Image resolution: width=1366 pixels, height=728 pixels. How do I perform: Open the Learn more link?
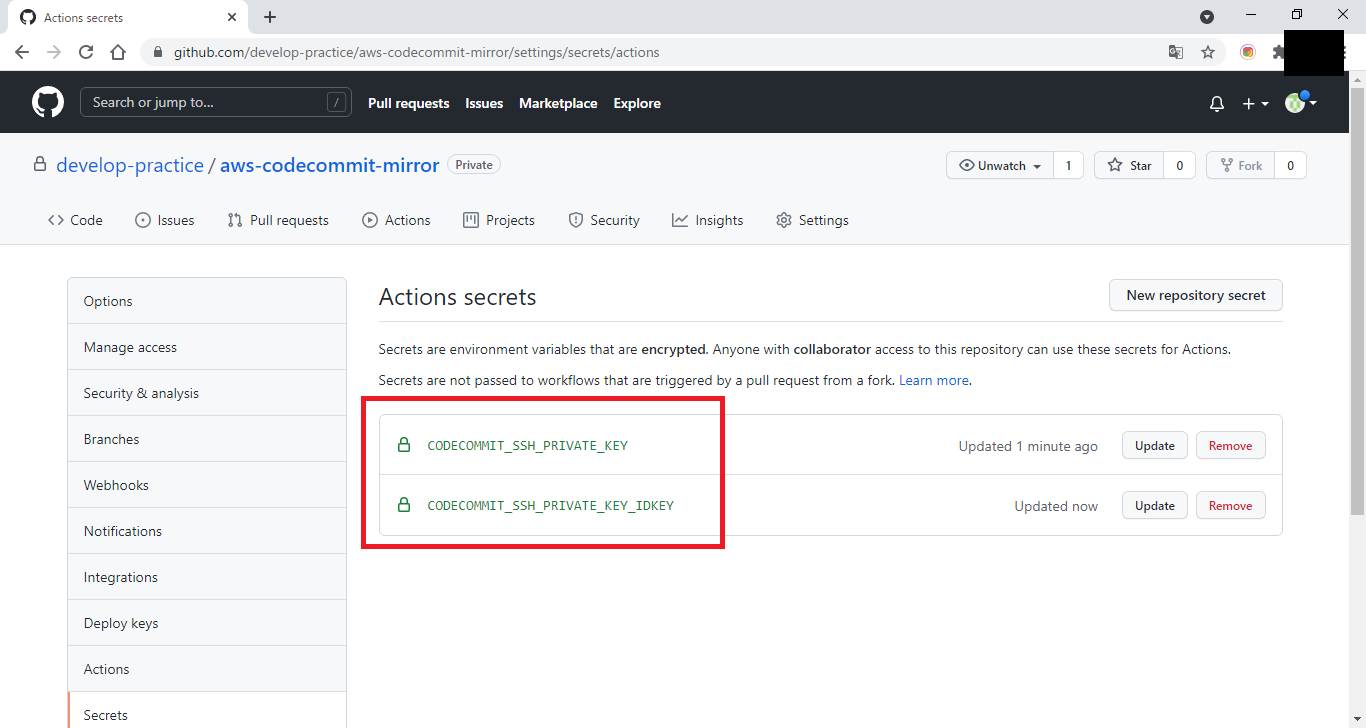point(933,380)
